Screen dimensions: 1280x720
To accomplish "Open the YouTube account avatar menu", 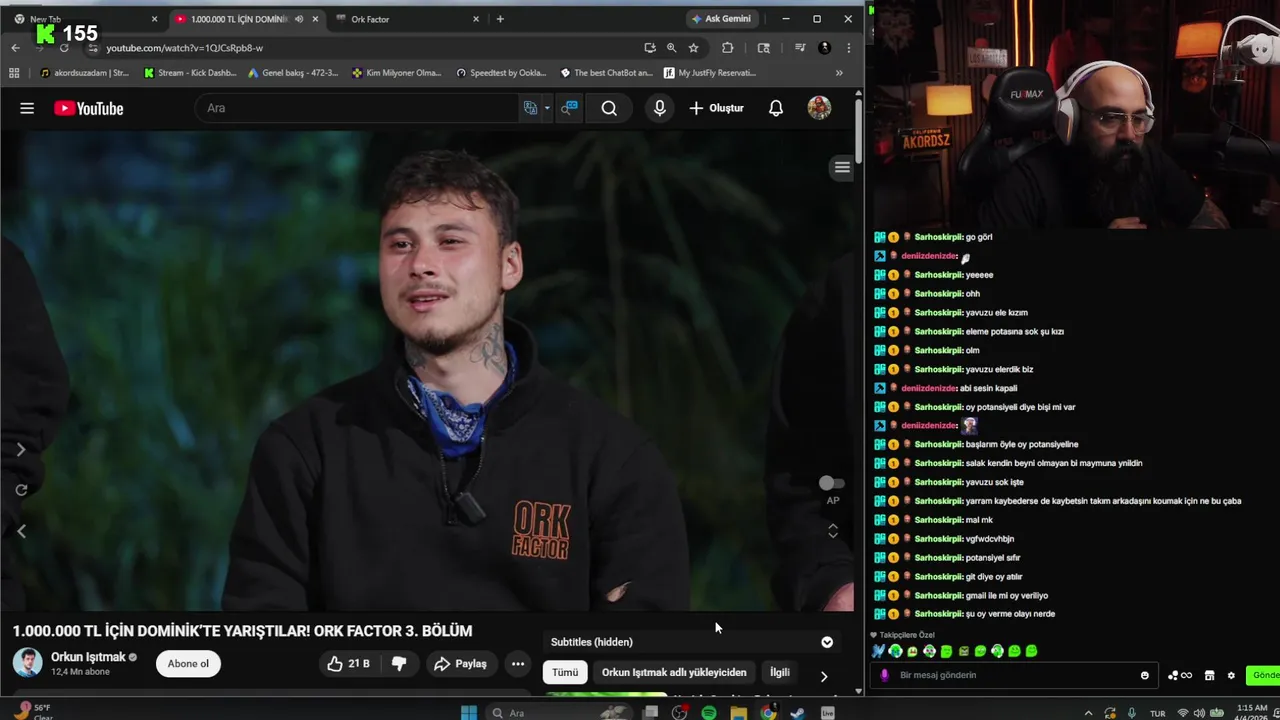I will [x=819, y=108].
